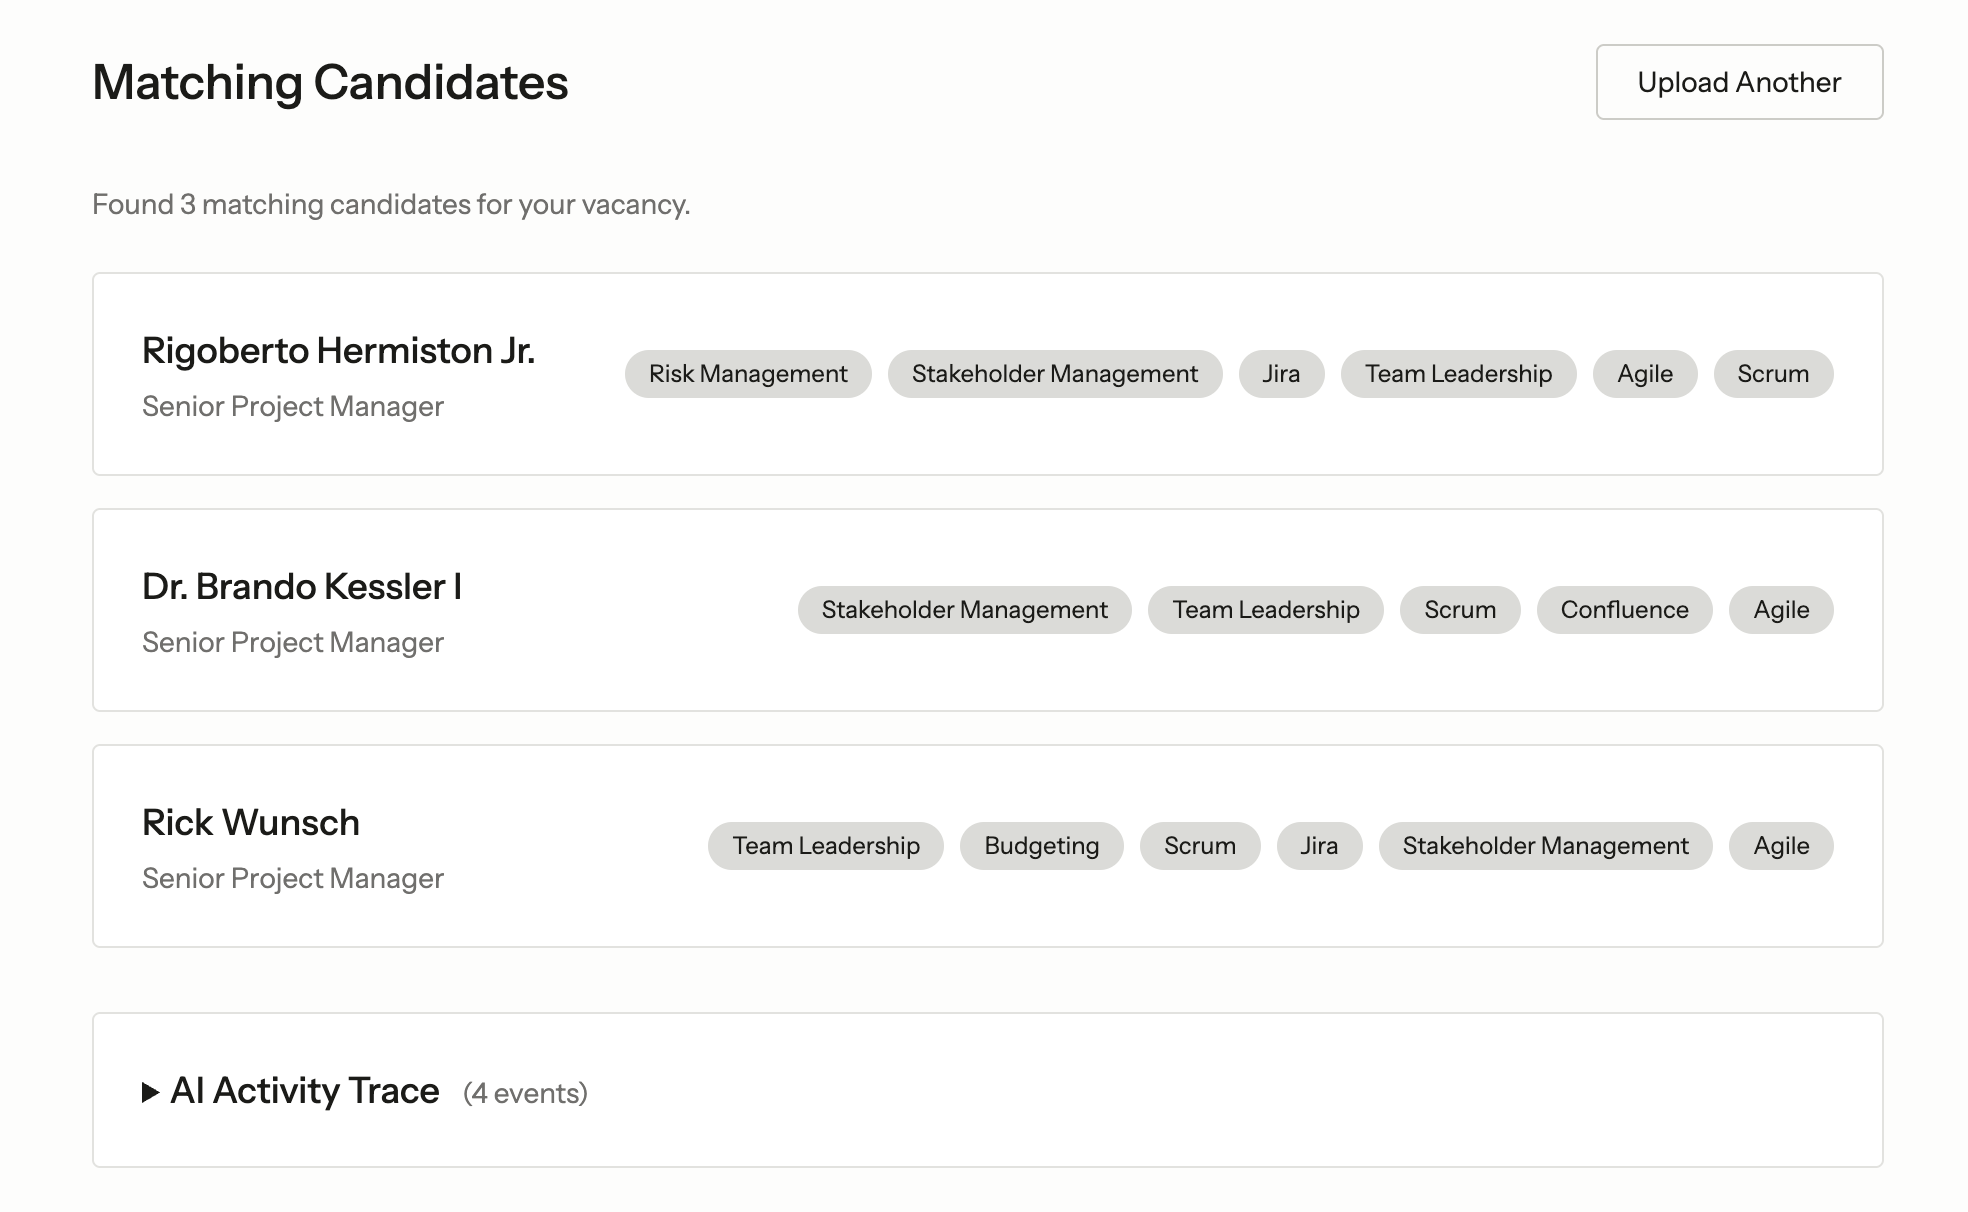Click Rigoberto's Team Leadership tag
Viewport: 1968px width, 1212px height.
tap(1458, 374)
